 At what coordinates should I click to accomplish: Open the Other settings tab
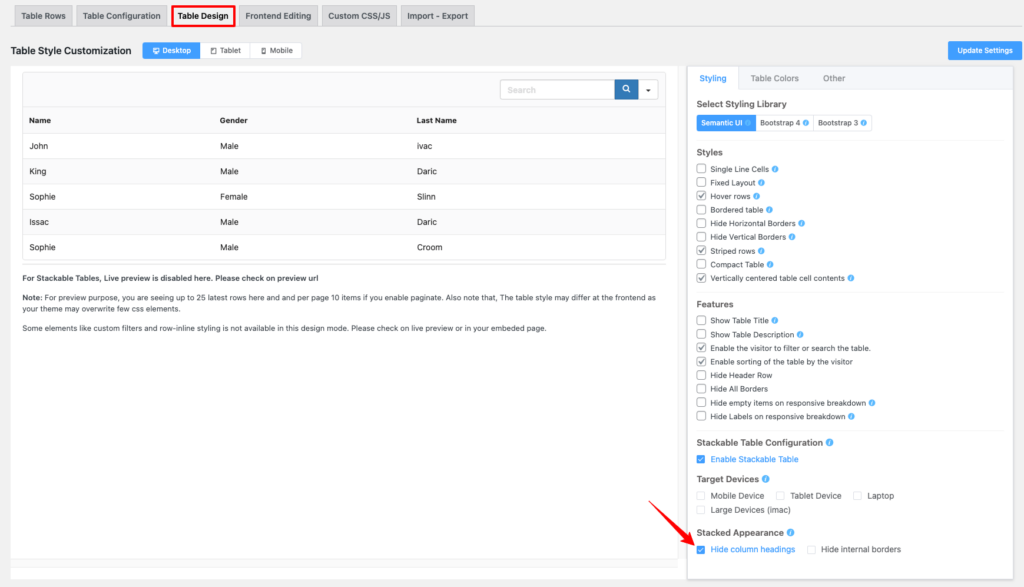834,78
